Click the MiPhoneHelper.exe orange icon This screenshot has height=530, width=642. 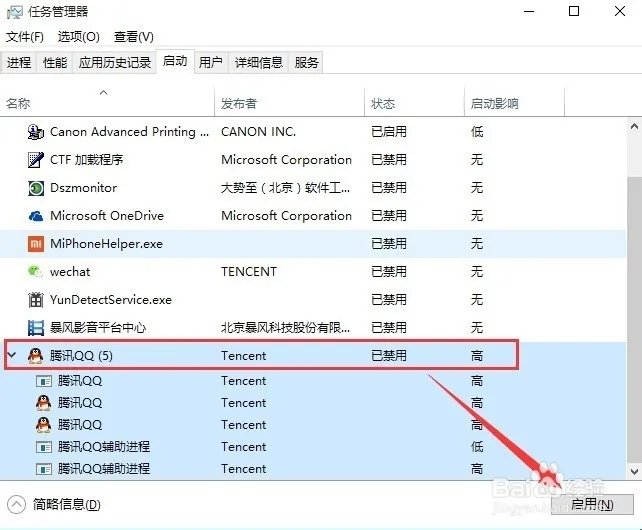(x=36, y=244)
